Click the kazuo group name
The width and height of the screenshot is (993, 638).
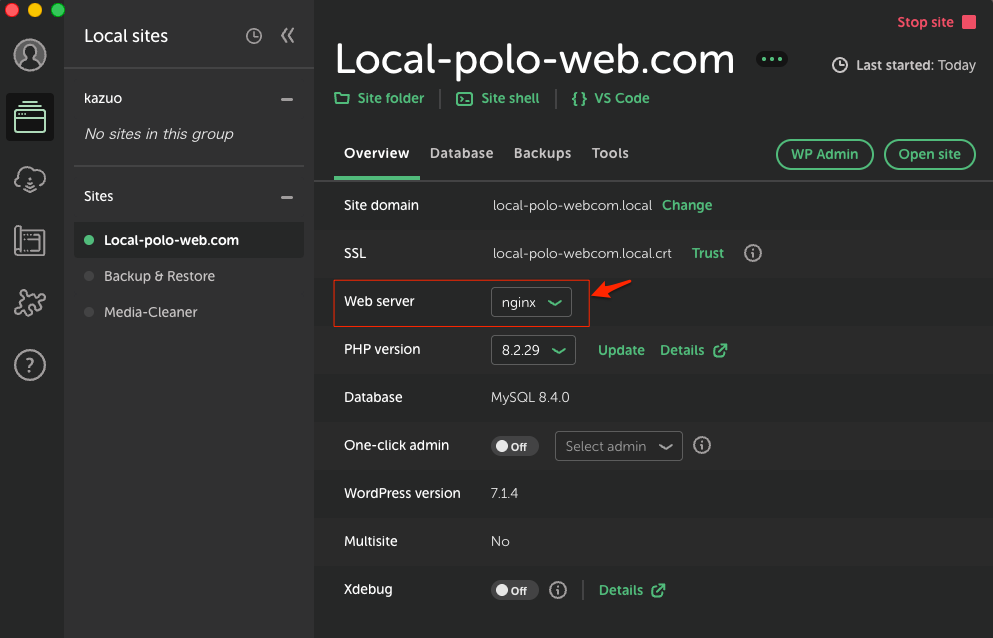click(103, 98)
